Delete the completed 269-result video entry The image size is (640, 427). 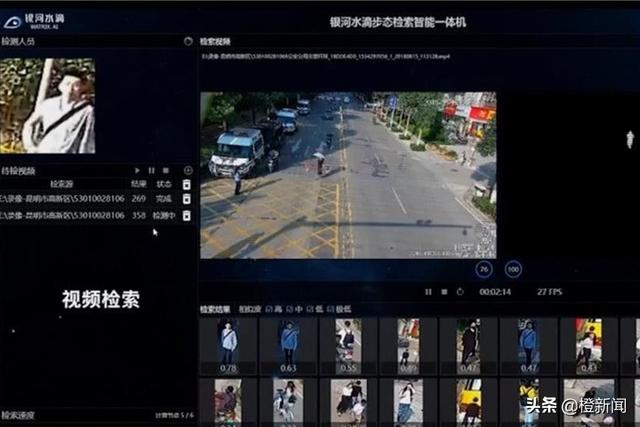[187, 199]
